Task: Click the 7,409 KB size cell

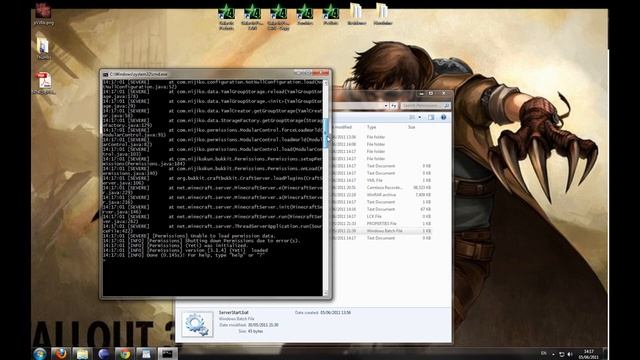Action: pyautogui.click(x=423, y=195)
